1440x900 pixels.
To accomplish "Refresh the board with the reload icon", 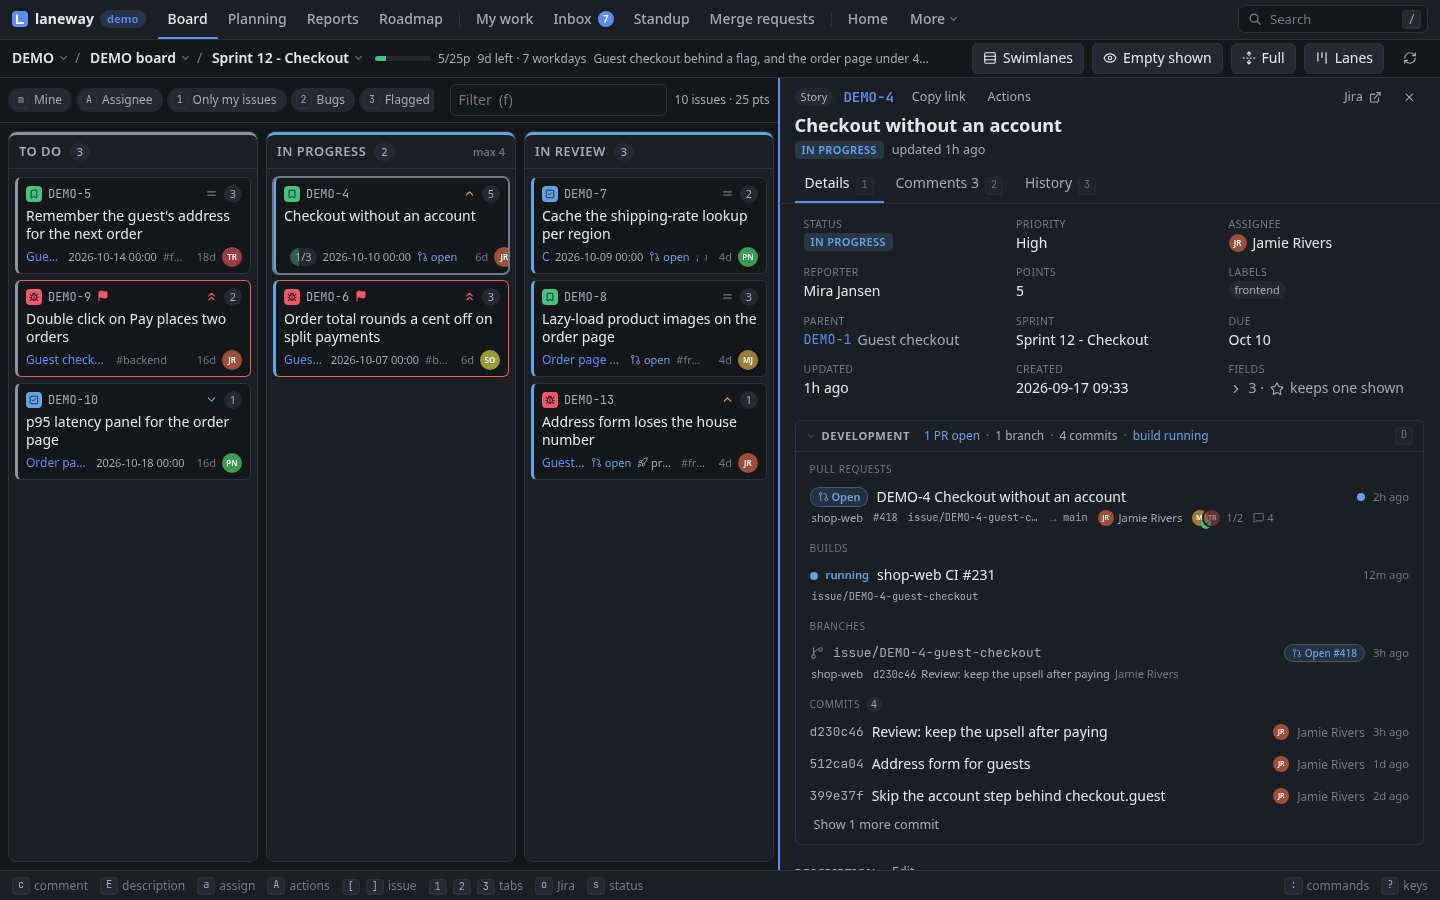I will pos(1410,58).
